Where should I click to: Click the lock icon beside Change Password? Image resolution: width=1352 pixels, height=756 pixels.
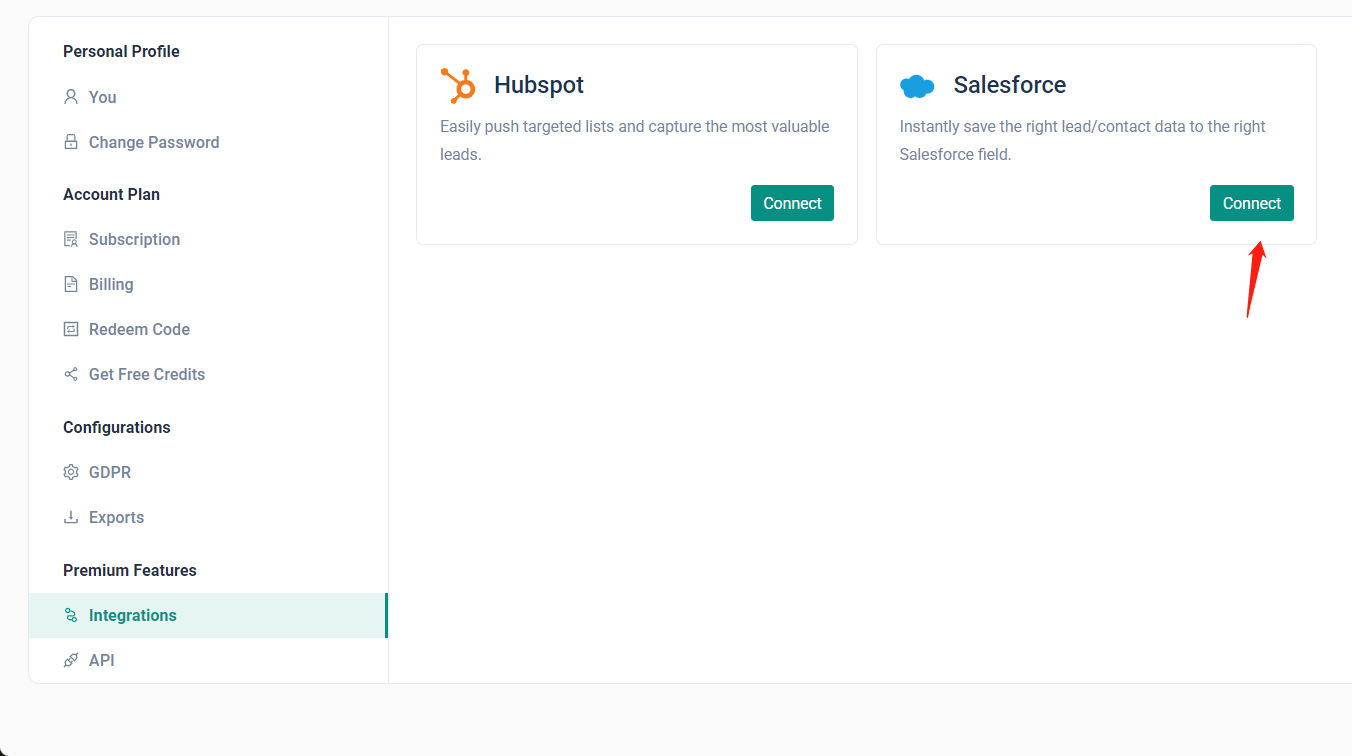[x=71, y=142]
